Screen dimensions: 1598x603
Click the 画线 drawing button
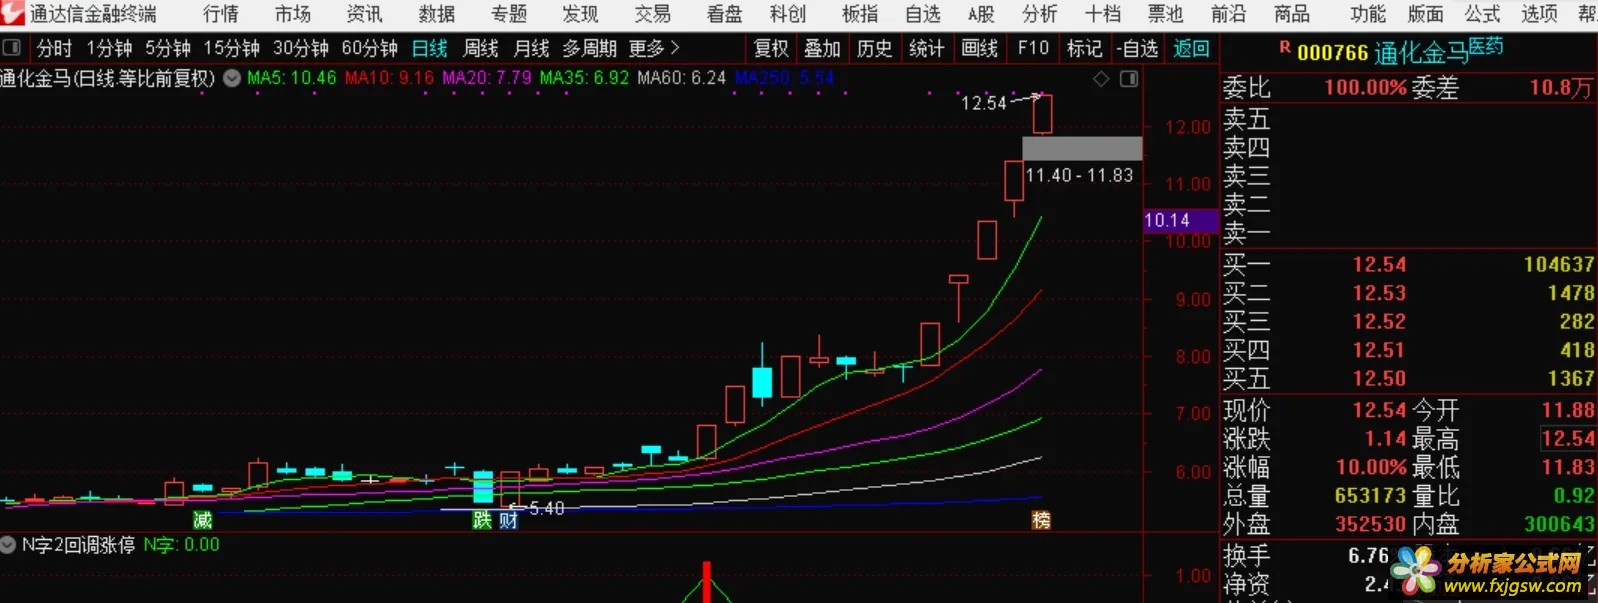[x=980, y=48]
